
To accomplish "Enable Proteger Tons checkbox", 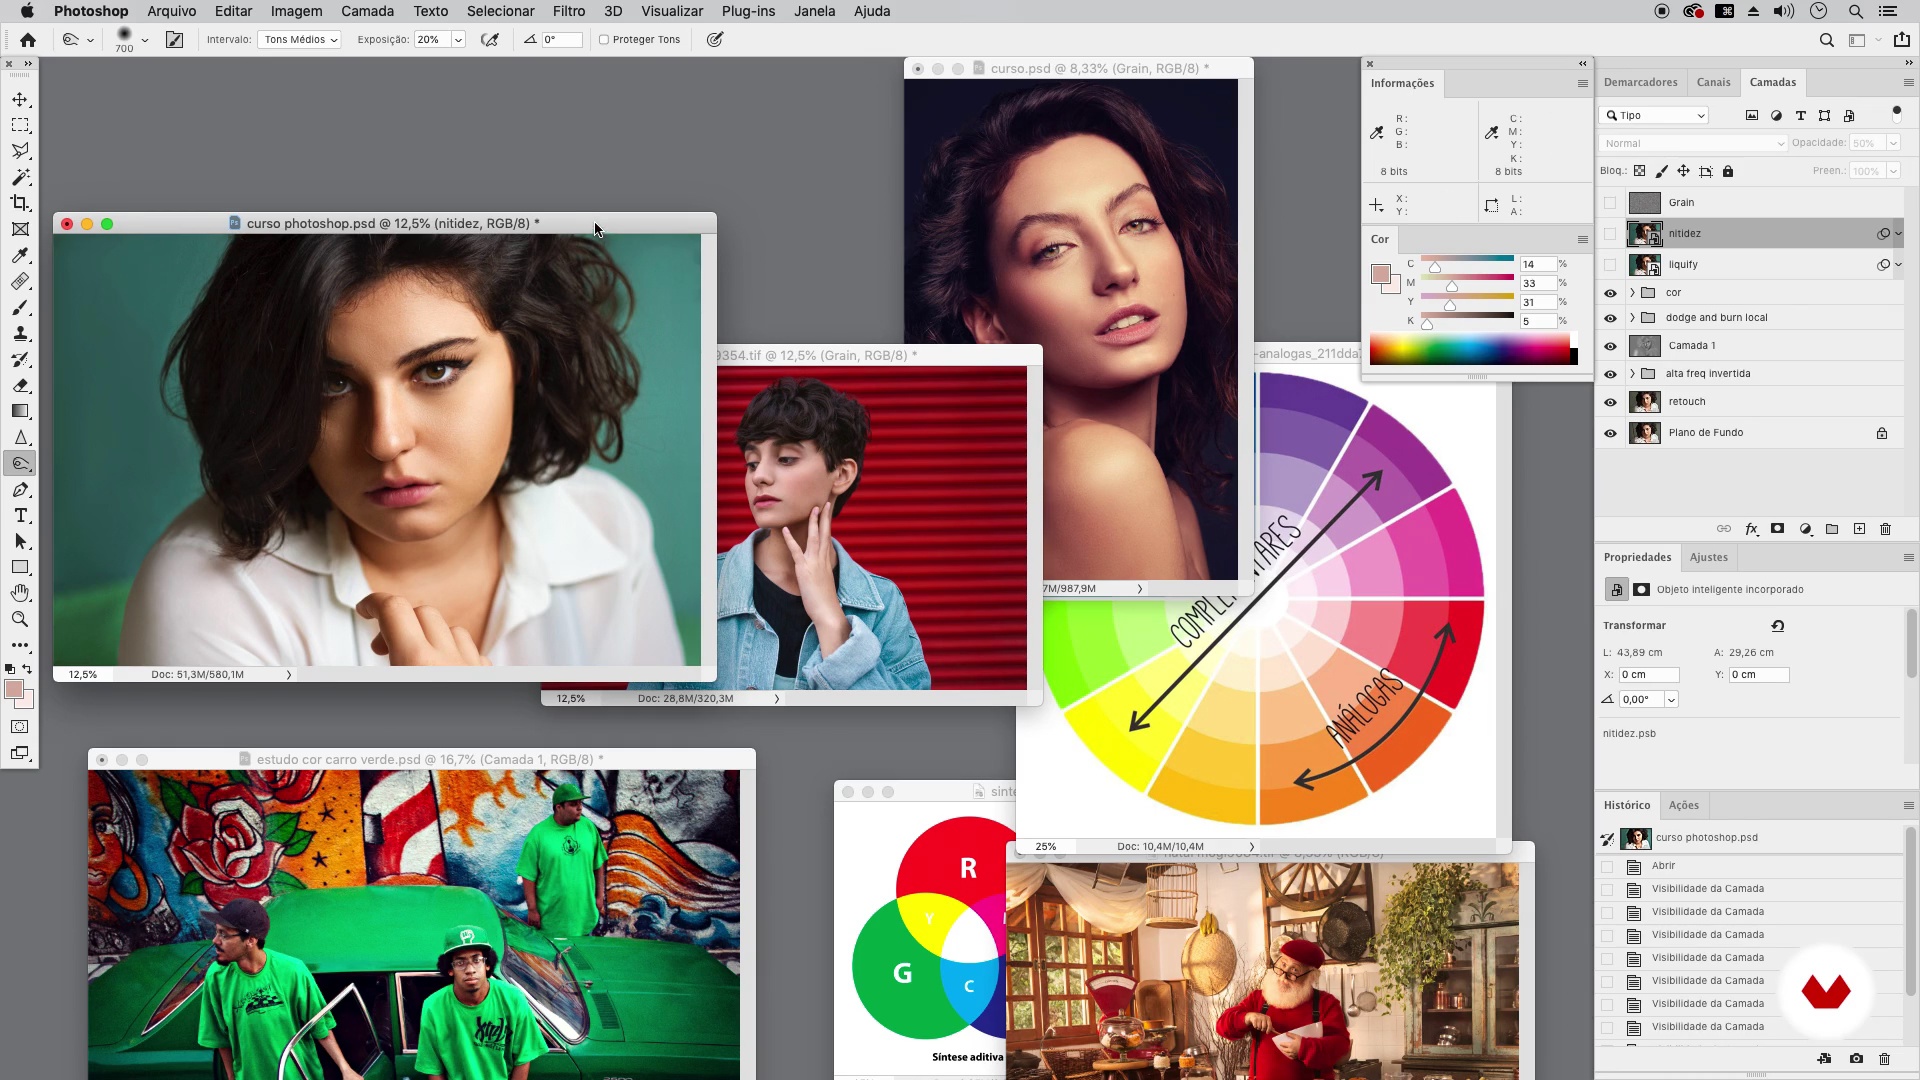I will coord(604,40).
